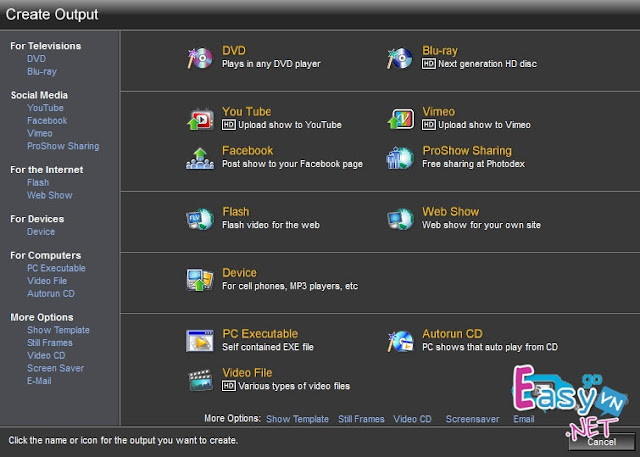Select DVD in the sidebar
The width and height of the screenshot is (640, 457).
[36, 59]
